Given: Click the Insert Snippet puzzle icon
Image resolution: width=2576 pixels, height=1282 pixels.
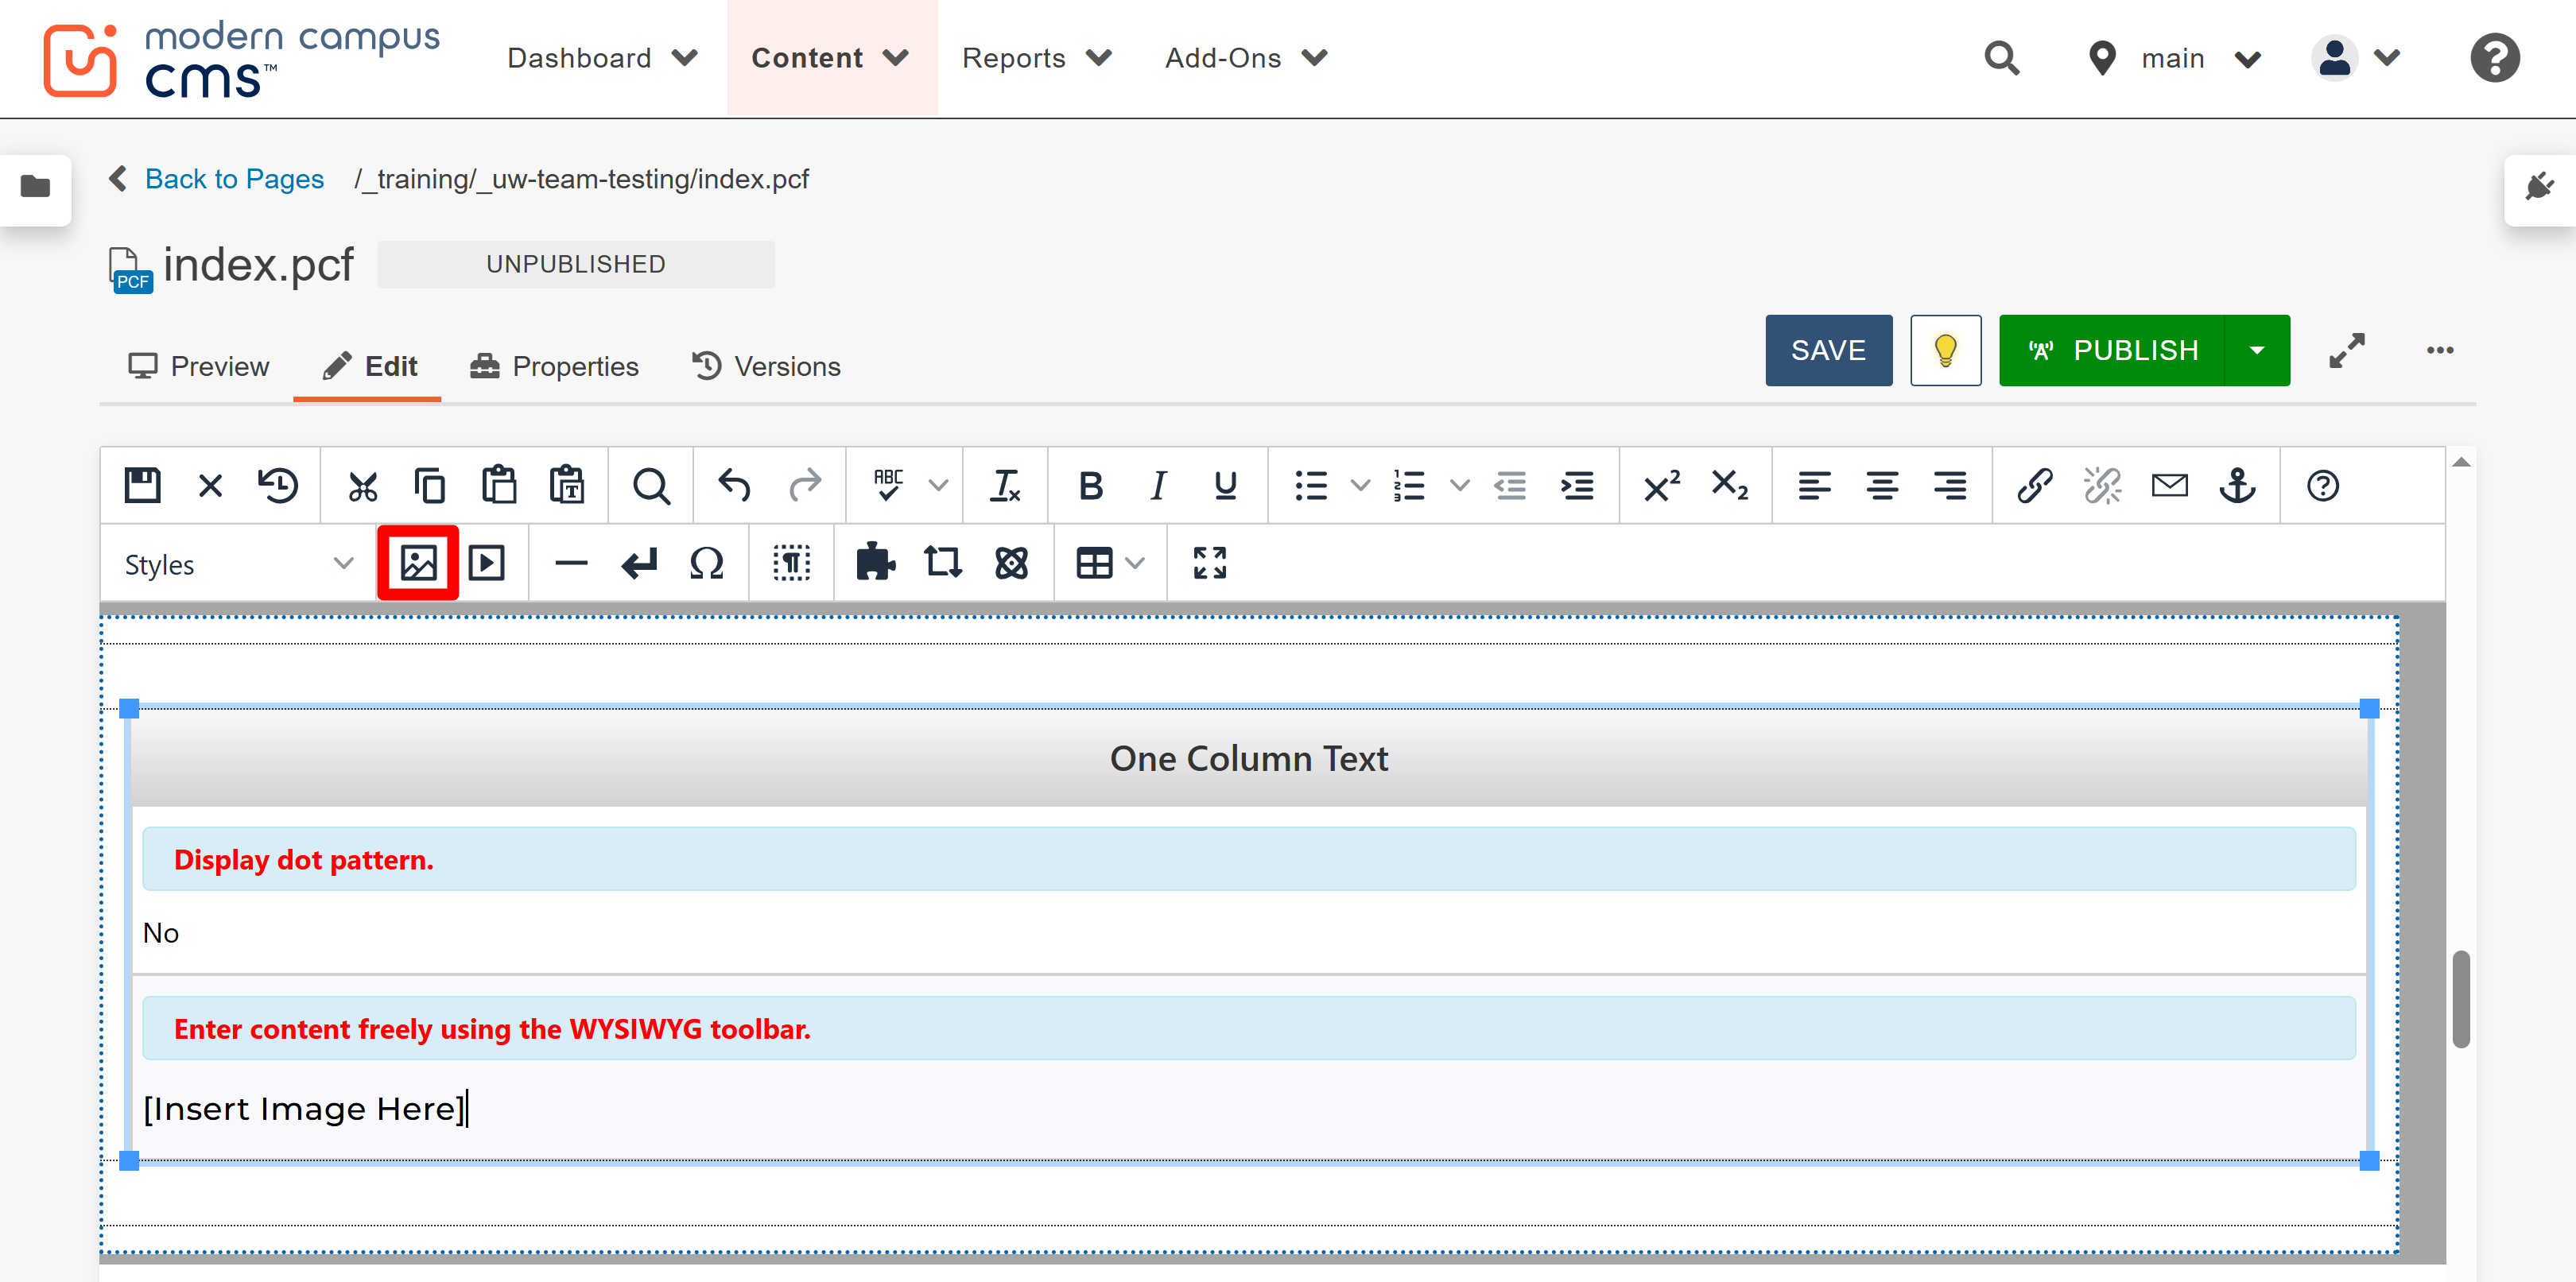Looking at the screenshot, I should (875, 563).
